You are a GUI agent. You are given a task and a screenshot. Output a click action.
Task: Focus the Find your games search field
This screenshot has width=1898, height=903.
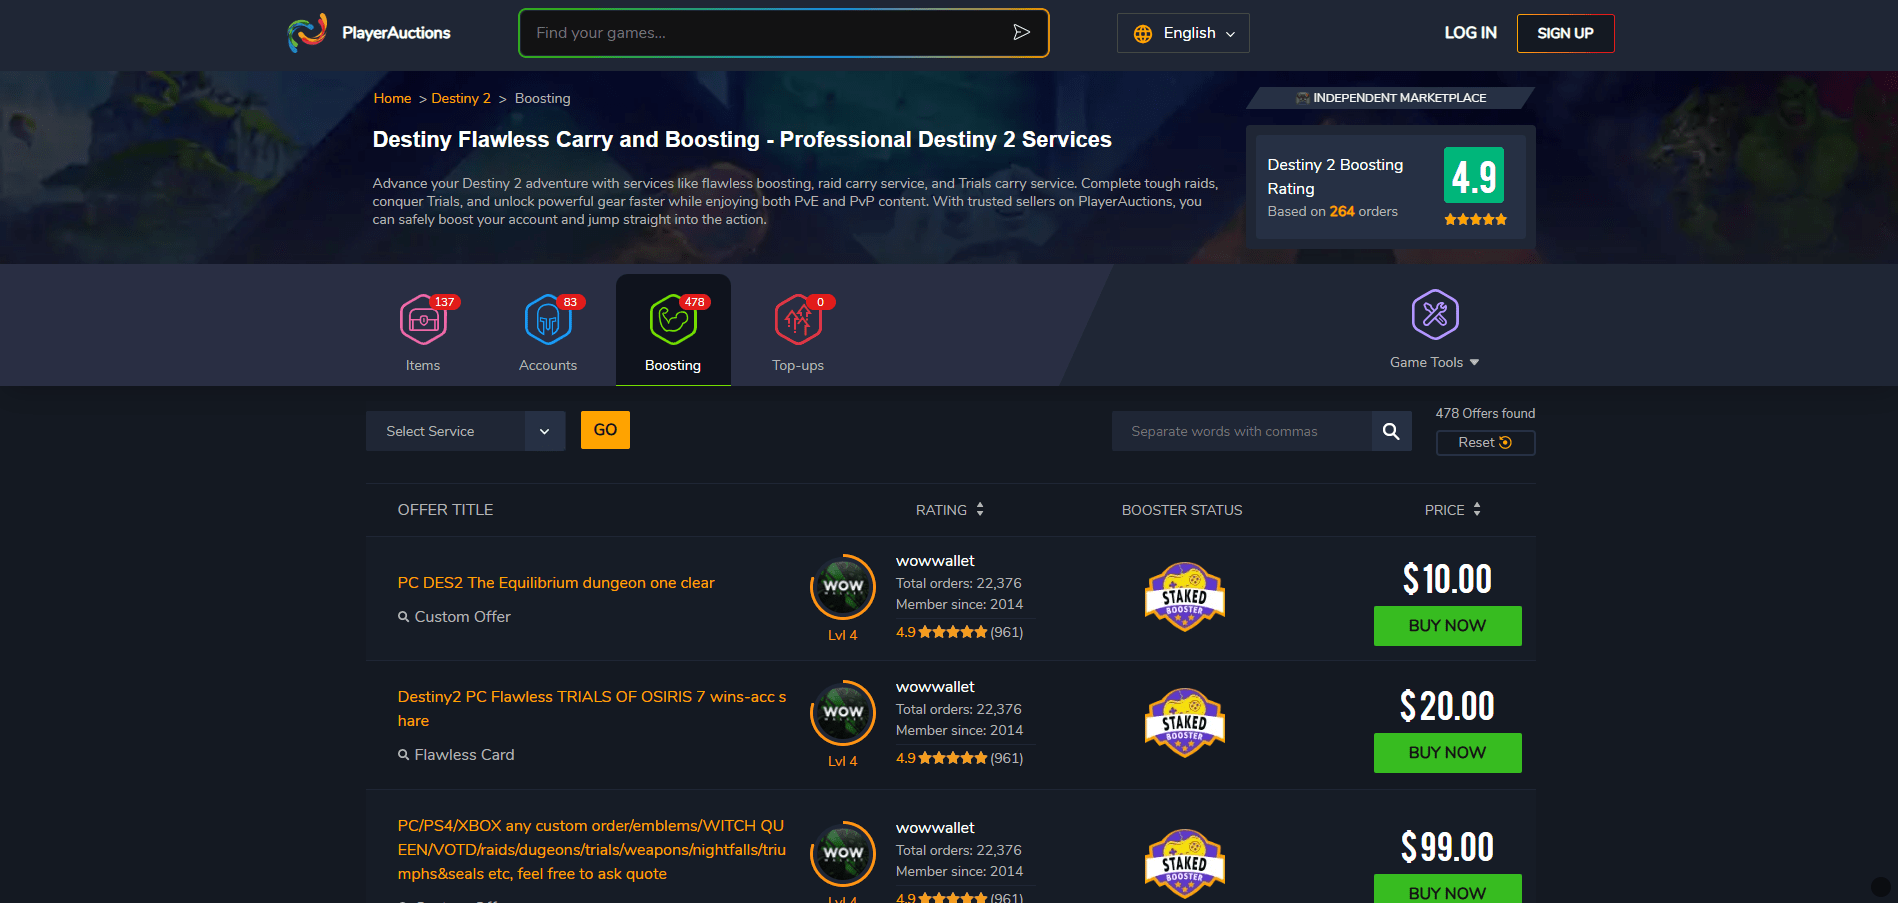(x=765, y=33)
